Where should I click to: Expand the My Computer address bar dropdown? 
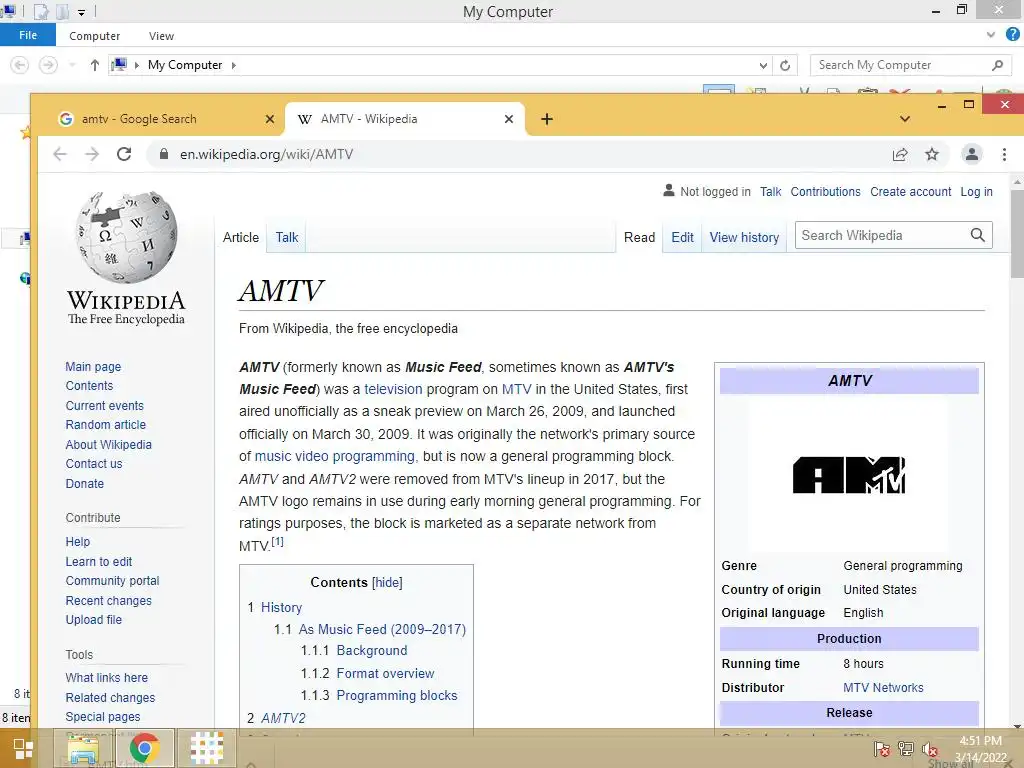point(763,65)
